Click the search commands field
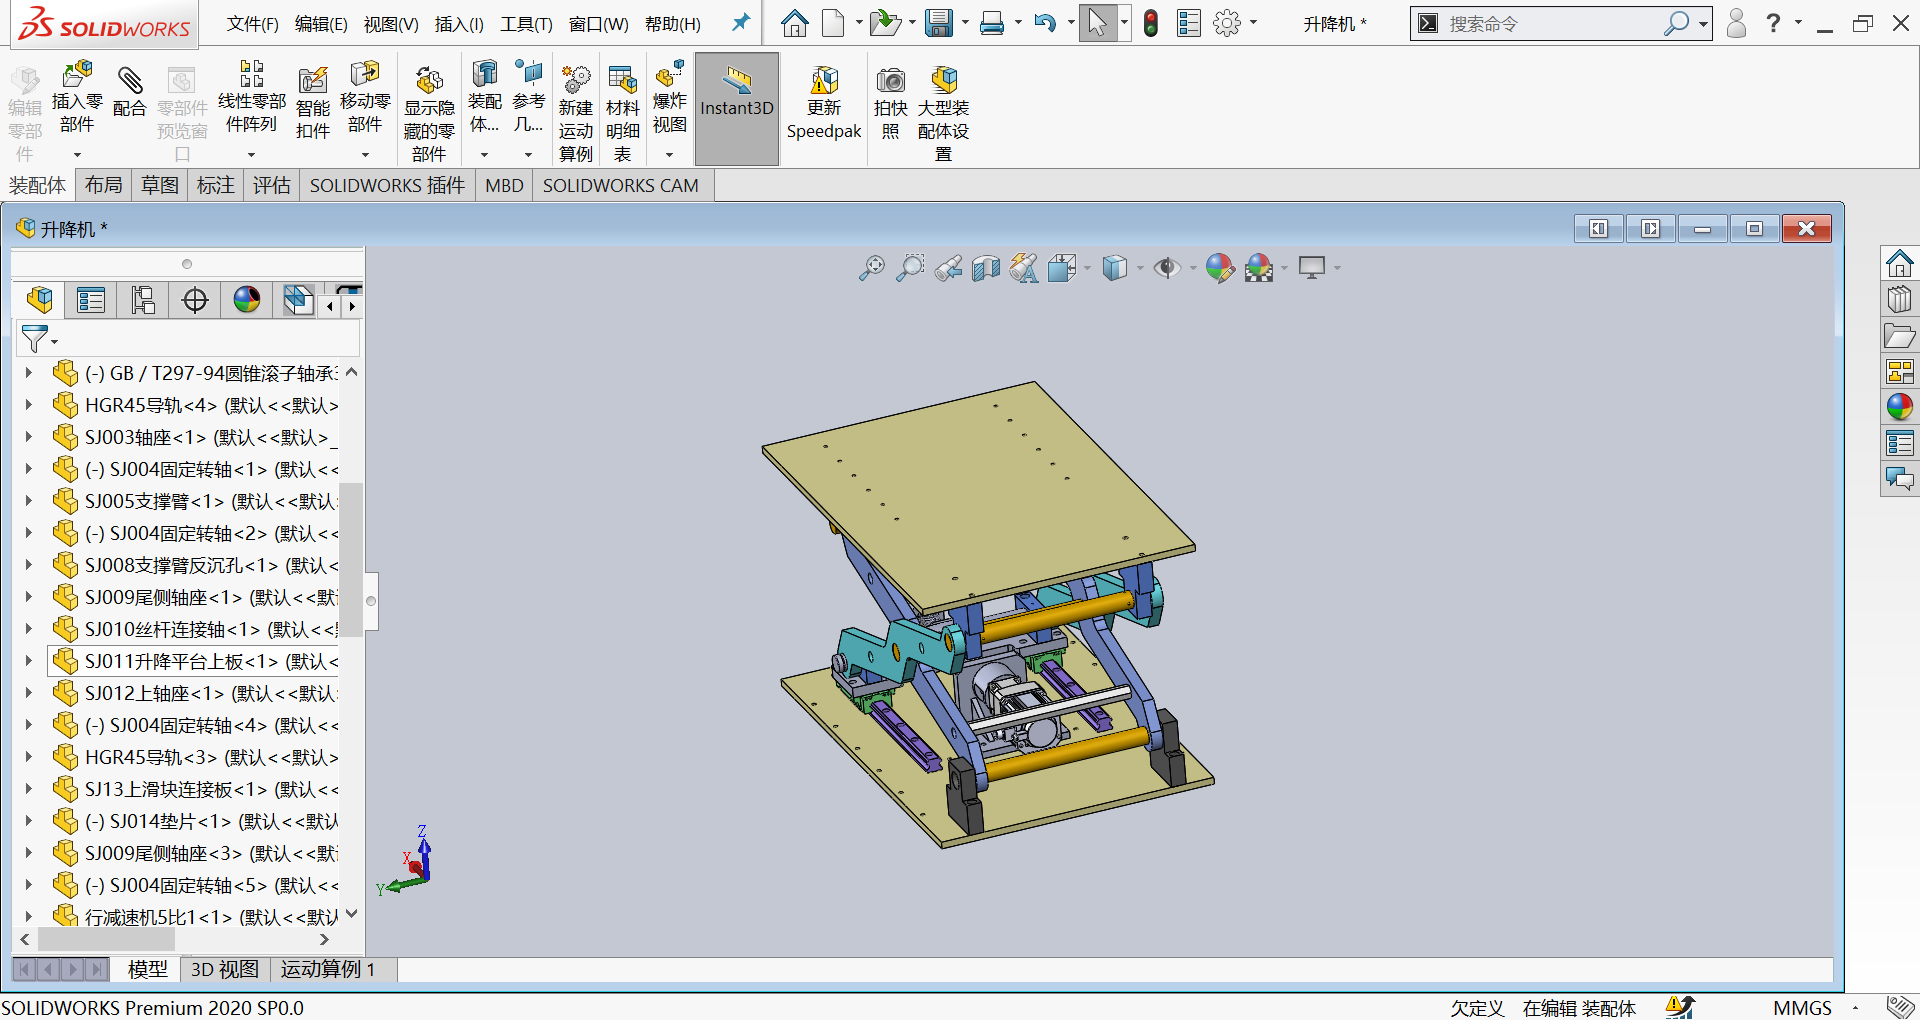The width and height of the screenshot is (1920, 1020). coord(1552,23)
